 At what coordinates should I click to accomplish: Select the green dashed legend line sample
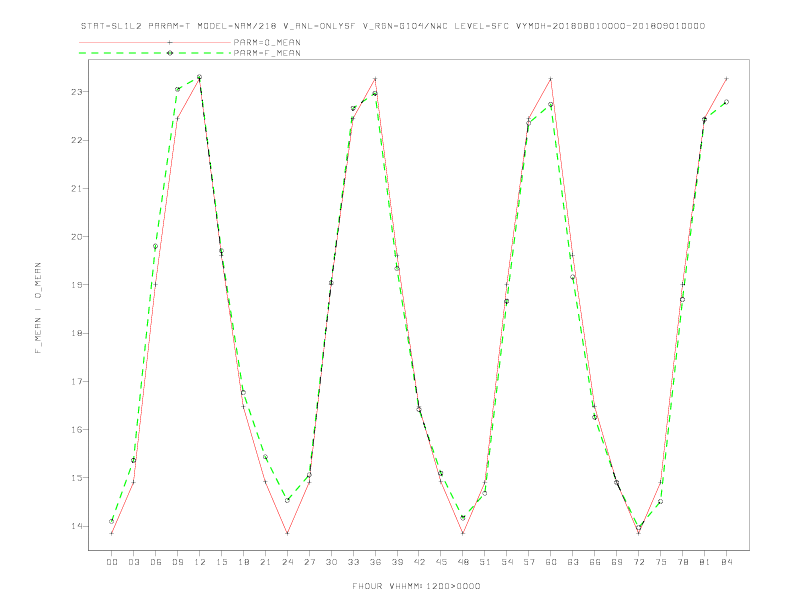coord(155,53)
